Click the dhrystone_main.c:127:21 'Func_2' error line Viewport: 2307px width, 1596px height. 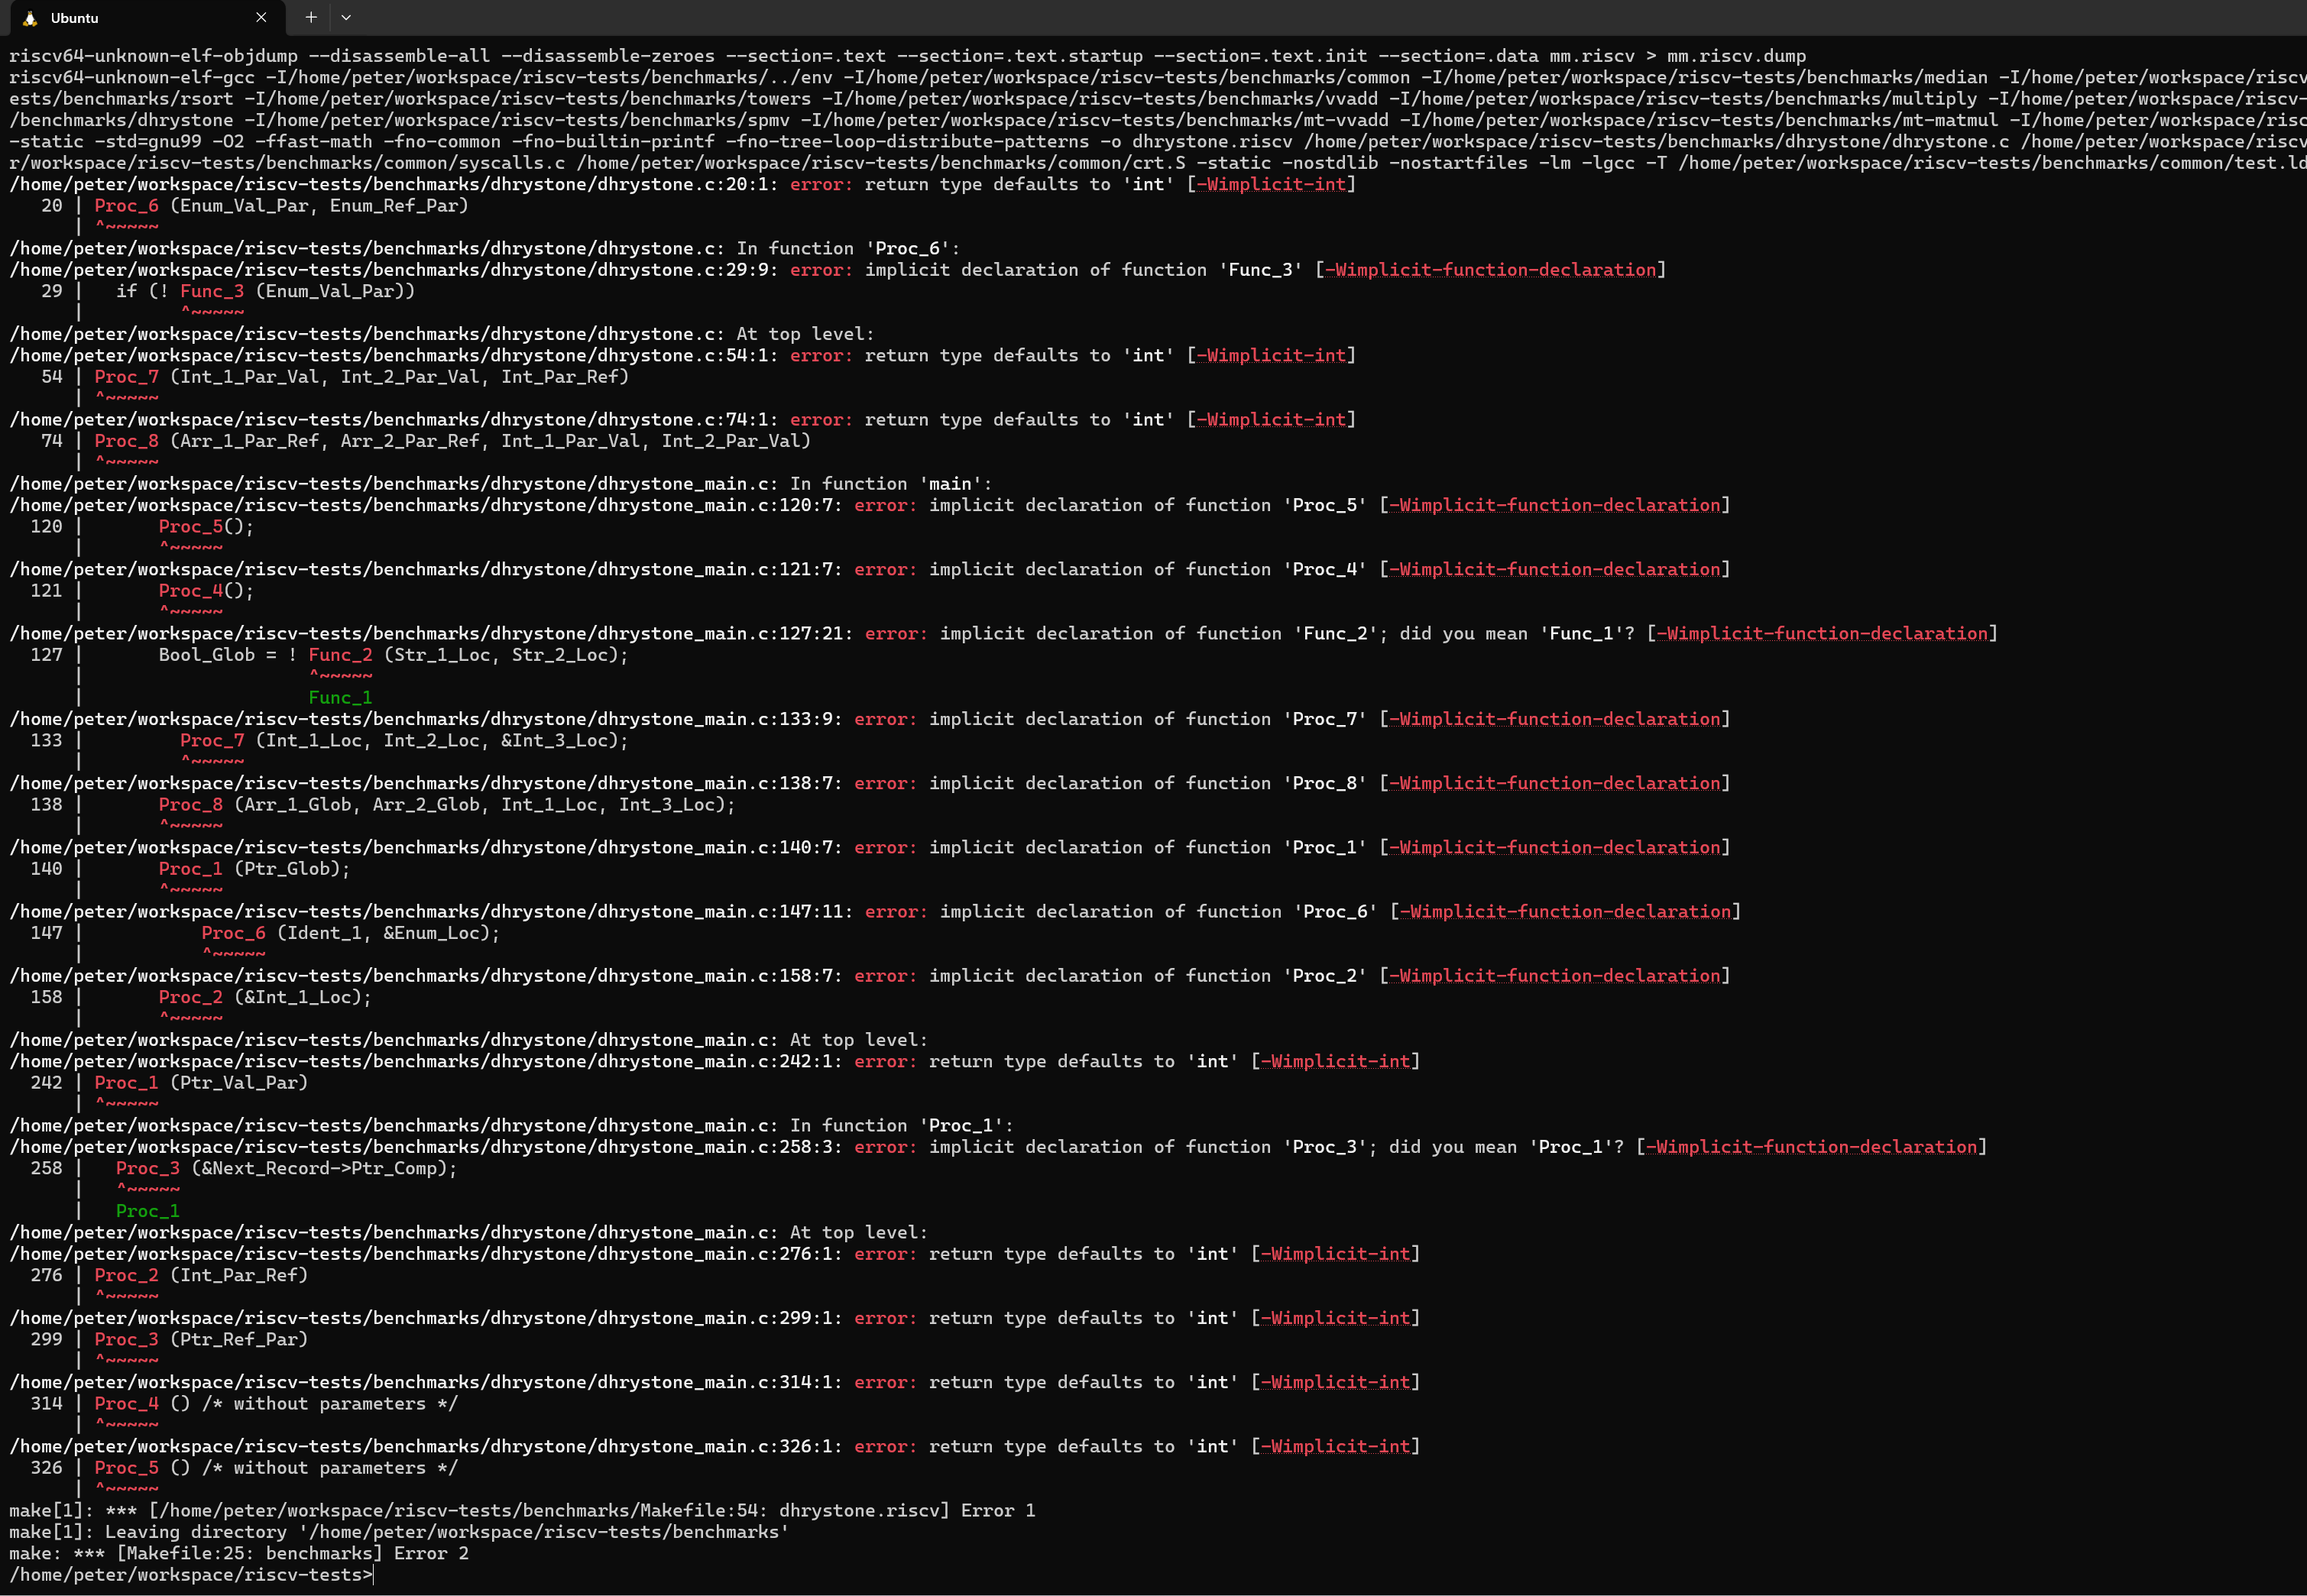coord(1004,634)
